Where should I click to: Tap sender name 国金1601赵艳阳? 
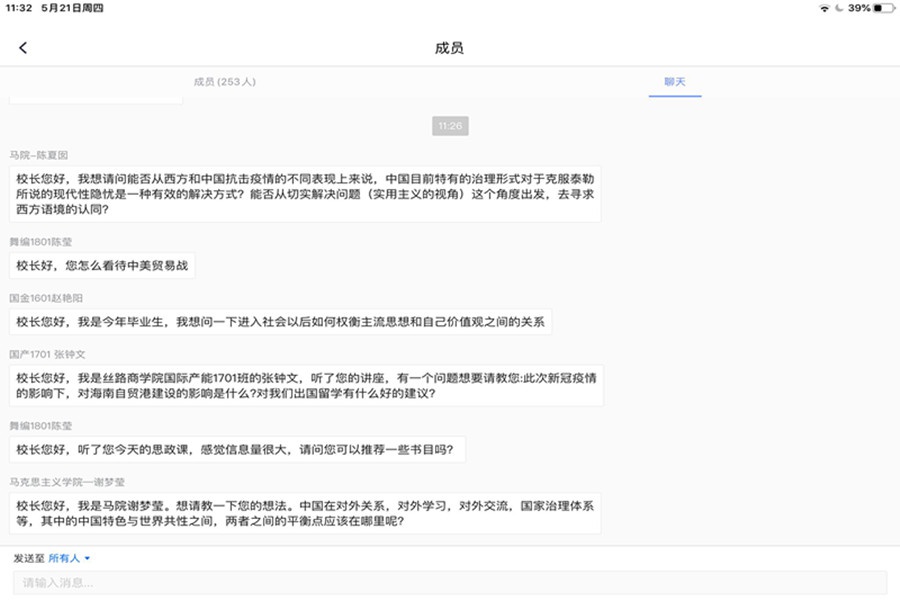coord(46,298)
